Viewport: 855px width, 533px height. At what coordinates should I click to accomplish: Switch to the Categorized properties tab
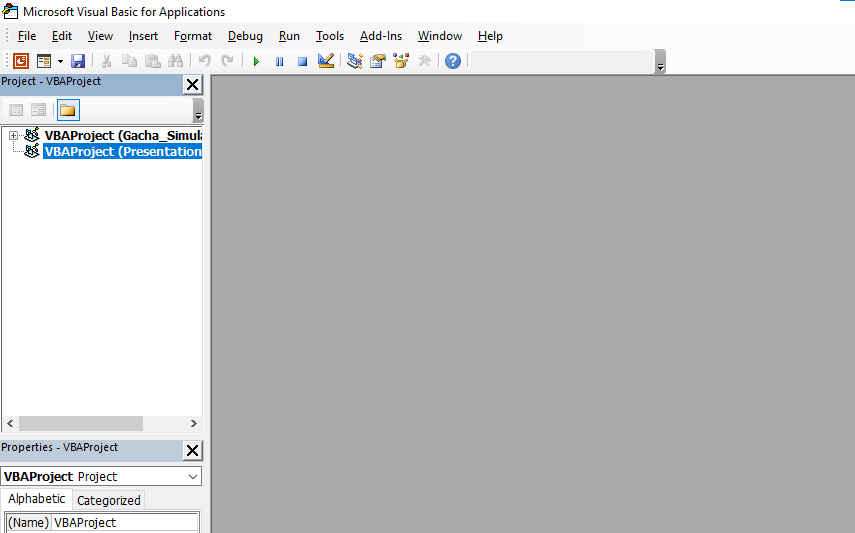click(109, 500)
